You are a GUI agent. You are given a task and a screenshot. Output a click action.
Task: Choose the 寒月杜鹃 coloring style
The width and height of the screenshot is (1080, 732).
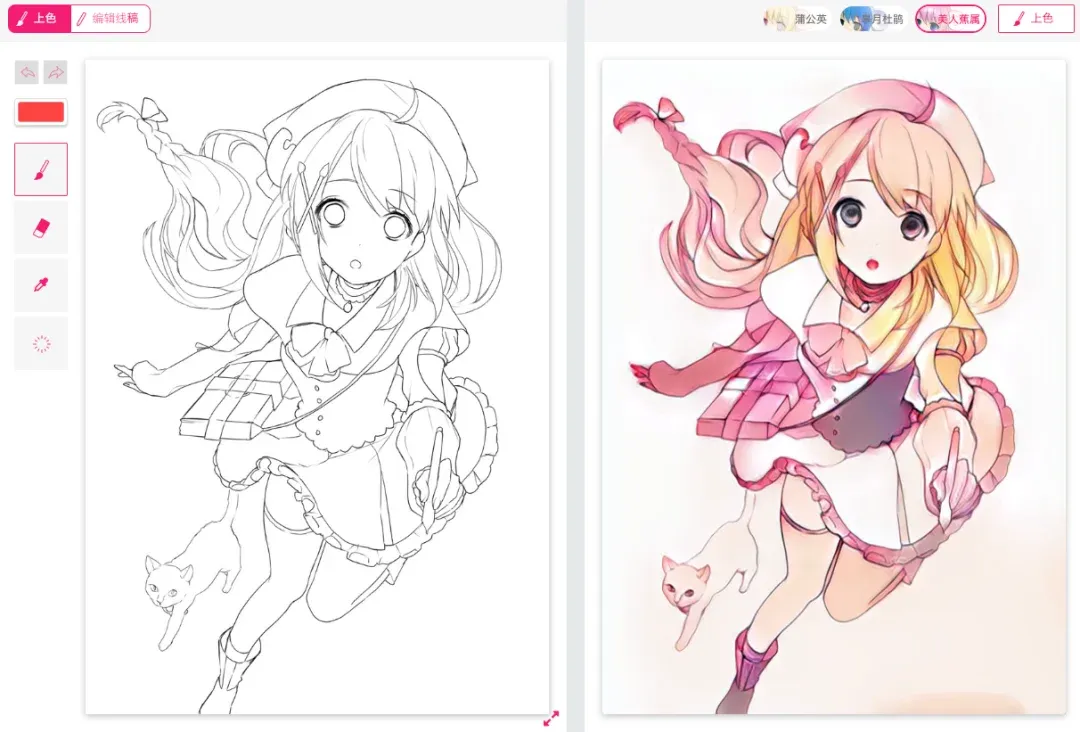(x=873, y=19)
